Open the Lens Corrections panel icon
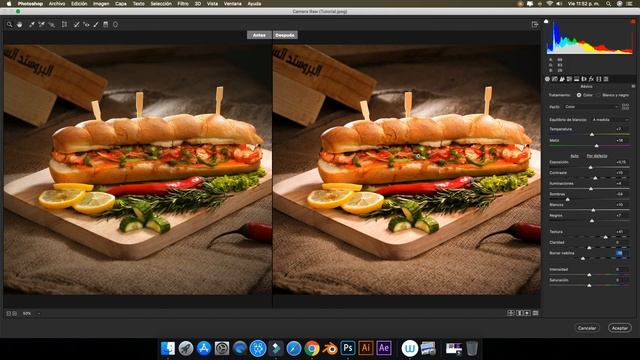The width and height of the screenshot is (640, 360). point(584,79)
